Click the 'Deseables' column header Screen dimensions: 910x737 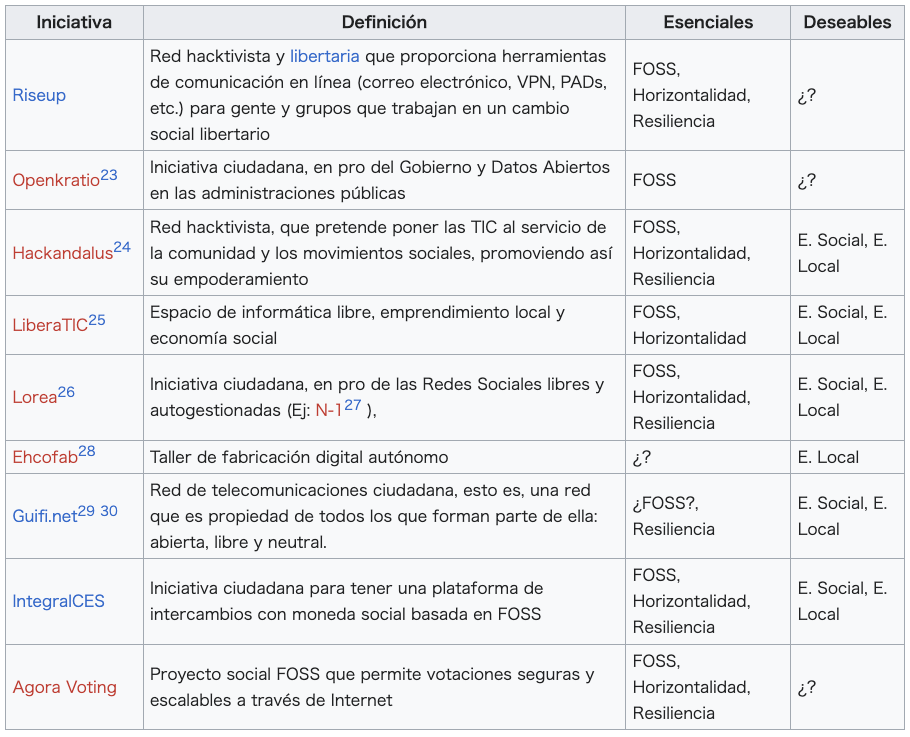pyautogui.click(x=847, y=23)
